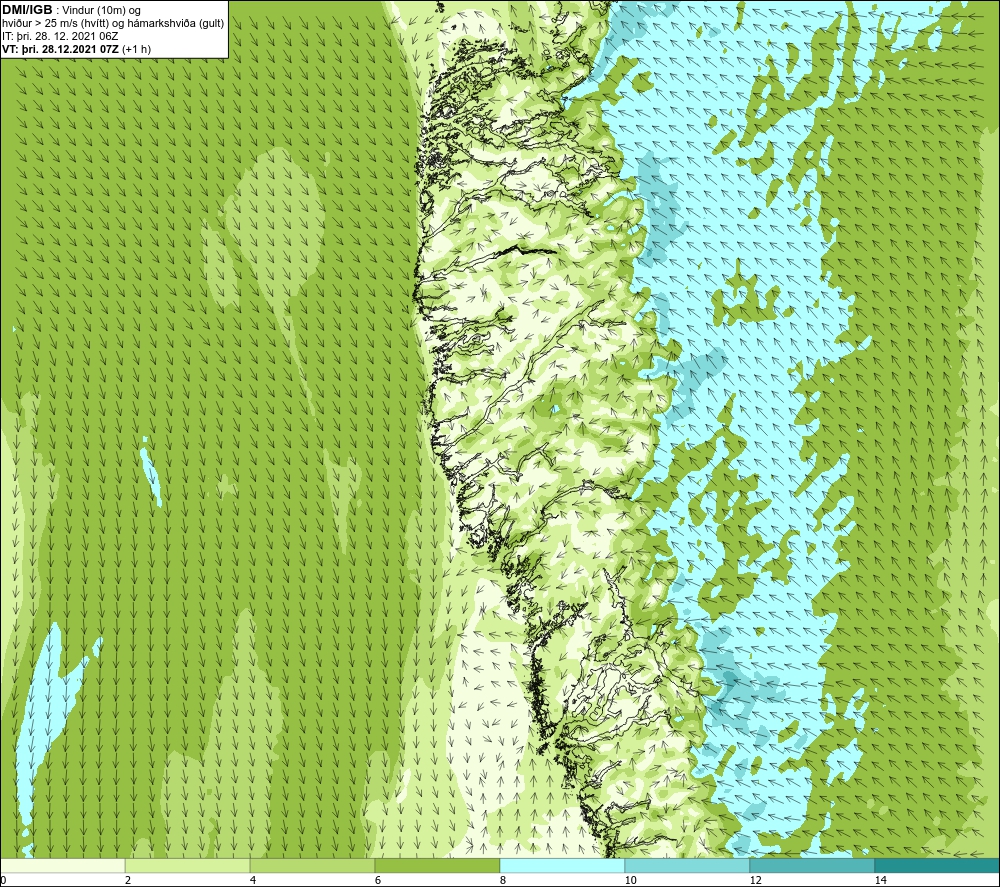Screen dimensions: 1000x887
Task: Click the scale label '6'
Action: point(378,880)
